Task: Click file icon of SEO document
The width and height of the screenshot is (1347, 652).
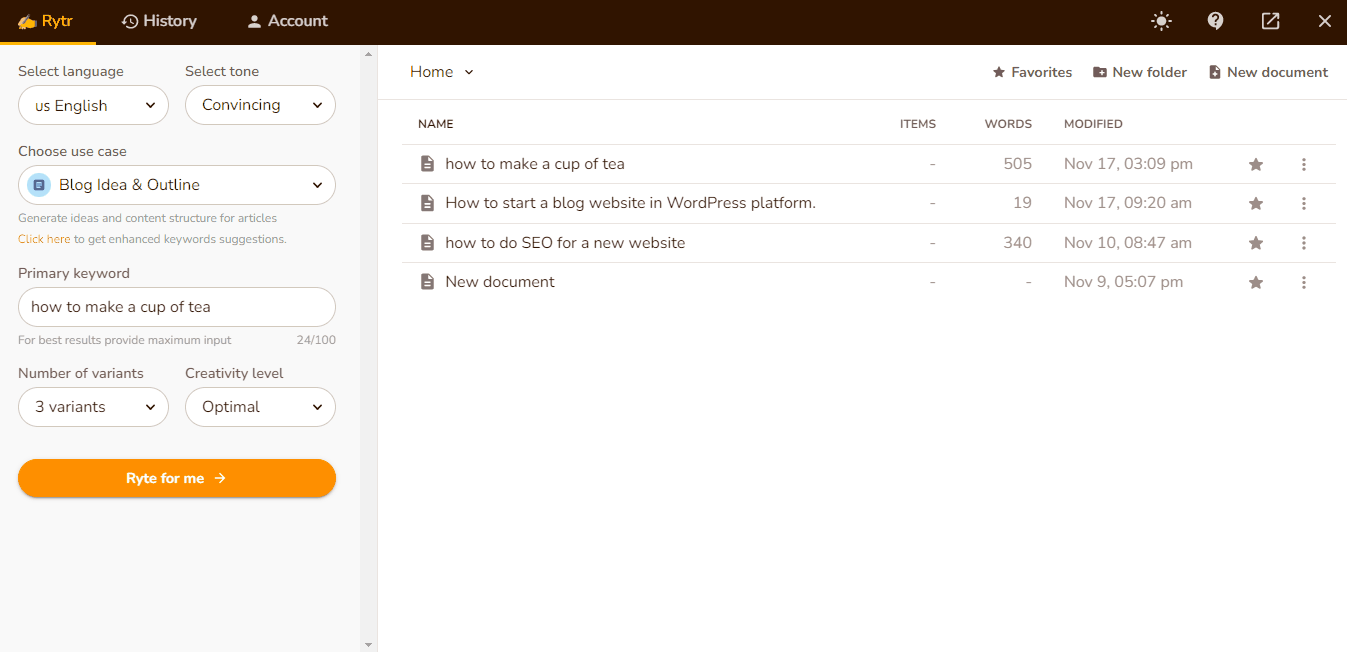Action: (427, 243)
